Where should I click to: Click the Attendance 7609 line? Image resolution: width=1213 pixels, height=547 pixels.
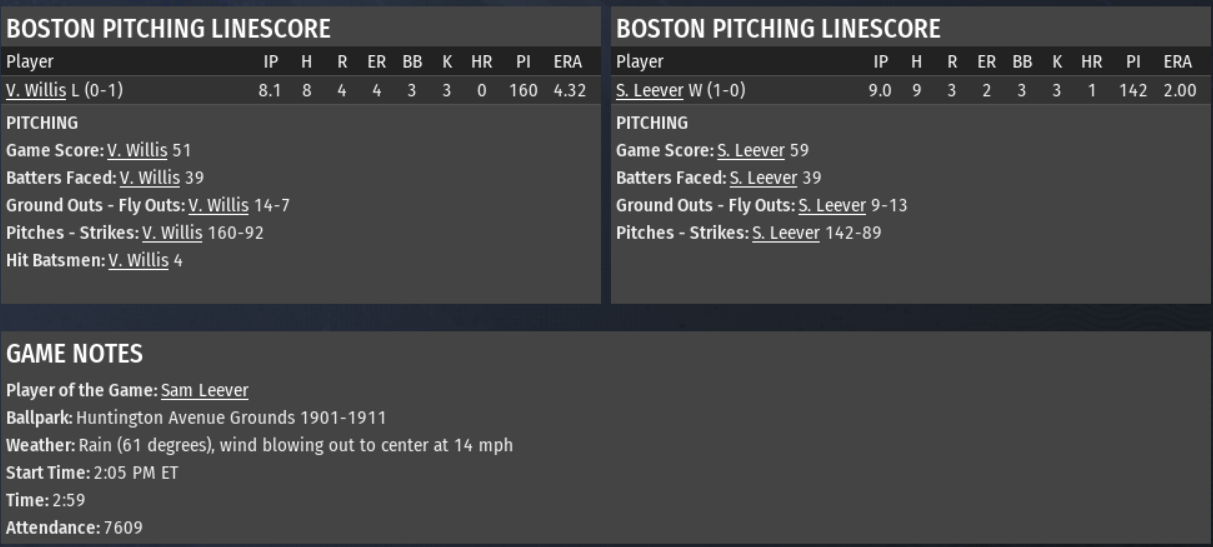[x=74, y=526]
